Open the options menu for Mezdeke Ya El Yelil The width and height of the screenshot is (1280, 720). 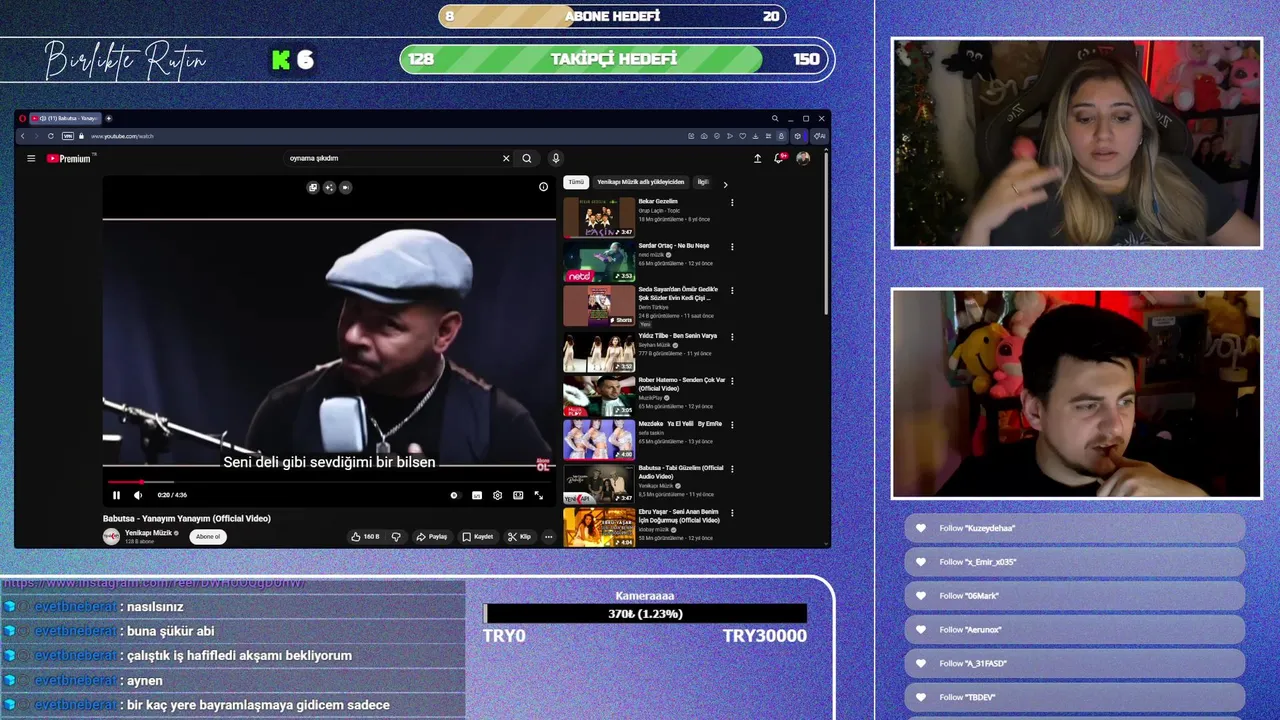[x=732, y=425]
